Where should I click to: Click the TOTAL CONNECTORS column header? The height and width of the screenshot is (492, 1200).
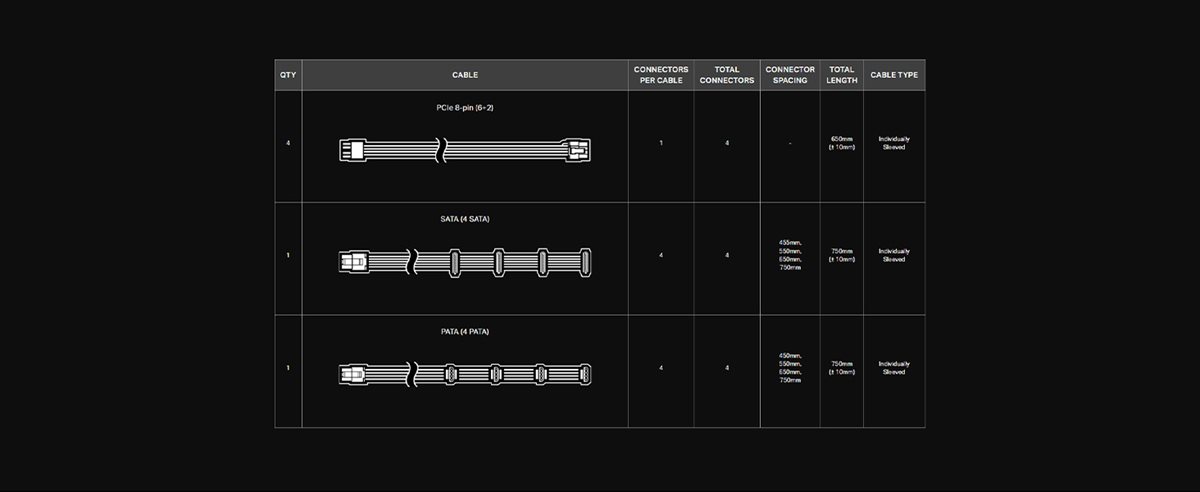[x=727, y=75]
